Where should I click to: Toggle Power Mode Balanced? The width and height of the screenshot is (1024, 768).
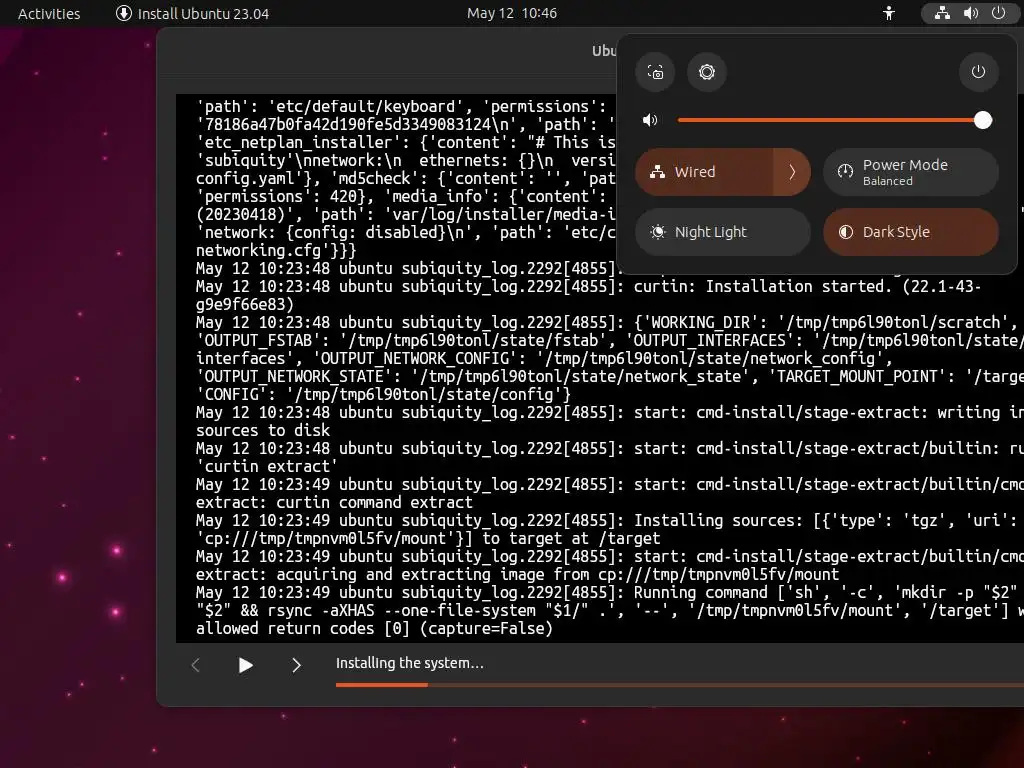click(x=910, y=172)
